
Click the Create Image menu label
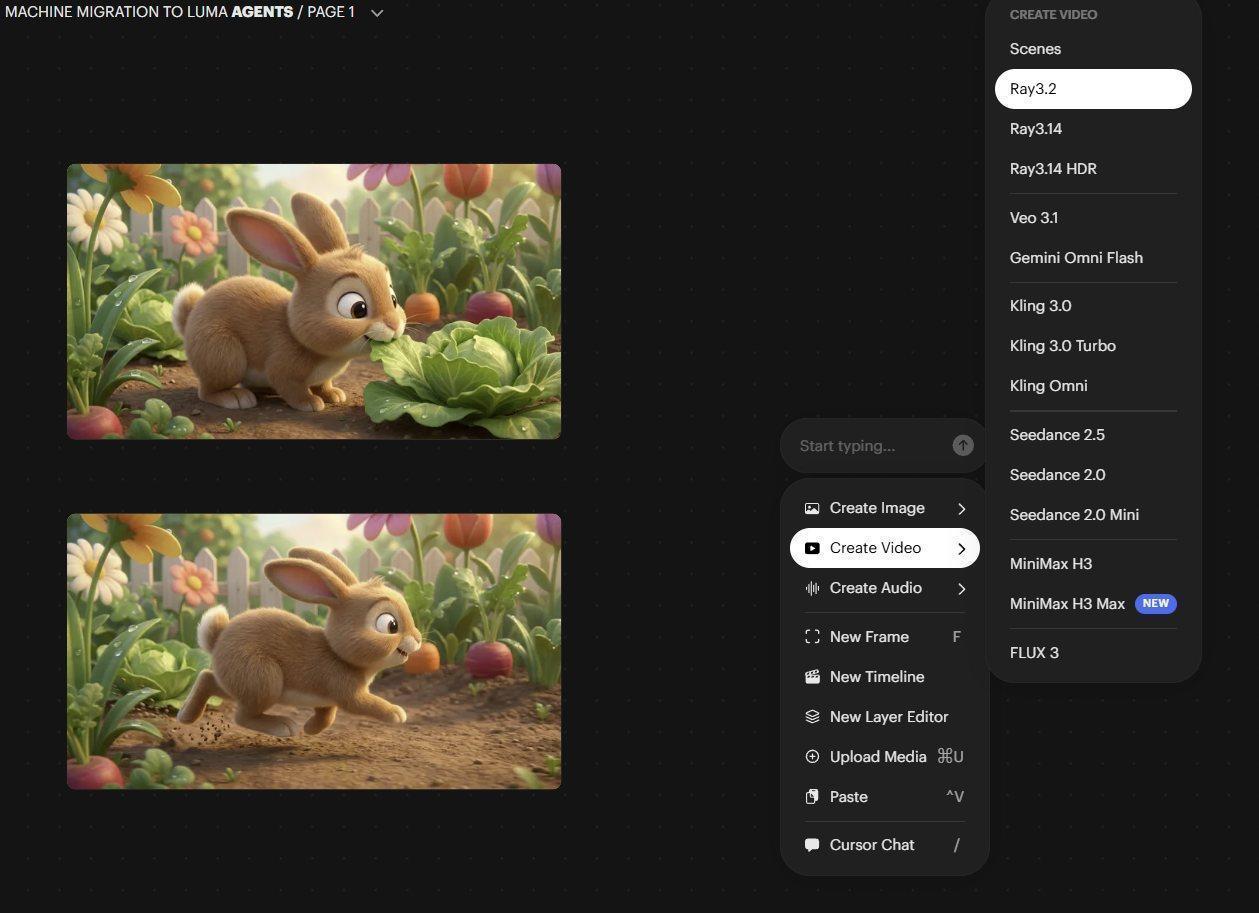(x=877, y=508)
